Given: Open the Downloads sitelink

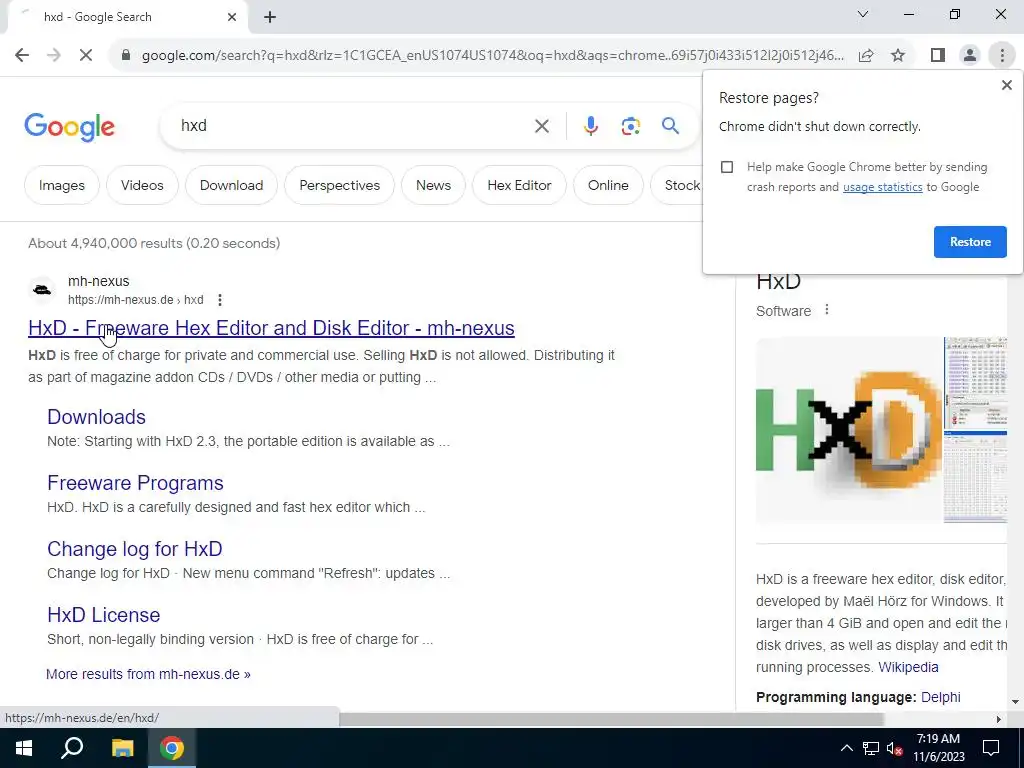Looking at the screenshot, I should [97, 417].
